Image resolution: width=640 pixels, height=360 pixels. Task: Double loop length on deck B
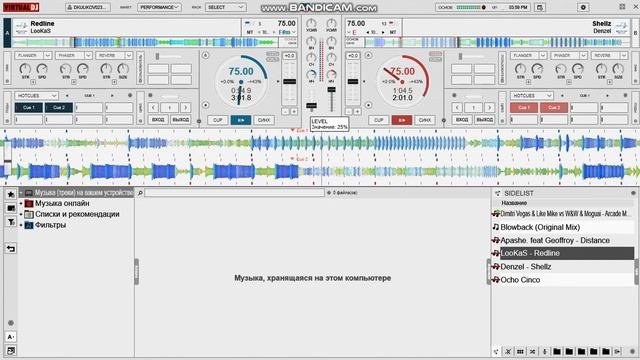489,107
